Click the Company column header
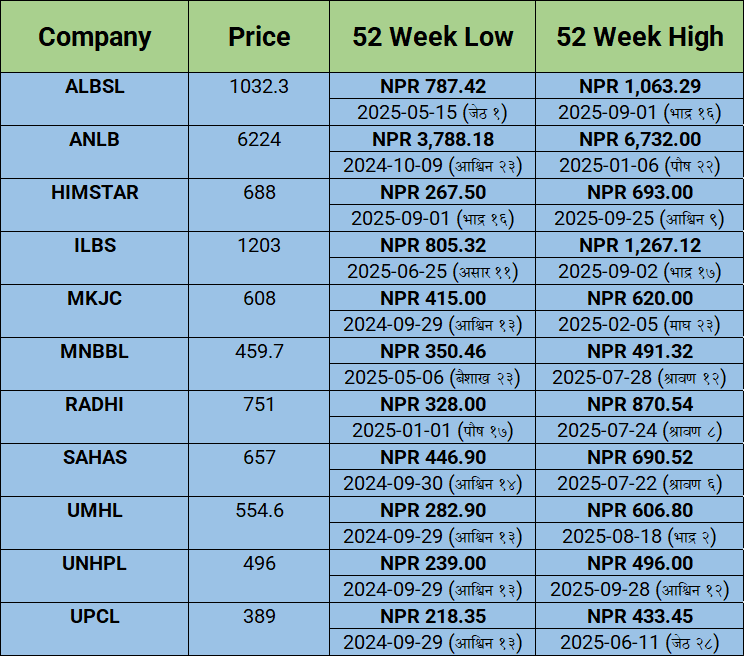This screenshot has height=657, width=745. [95, 38]
